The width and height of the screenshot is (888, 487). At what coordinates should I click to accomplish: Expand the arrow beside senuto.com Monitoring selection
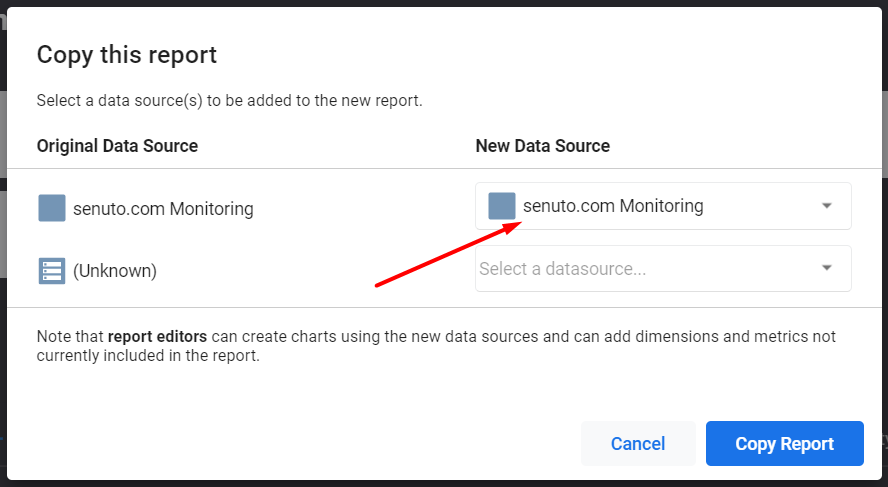tap(827, 206)
